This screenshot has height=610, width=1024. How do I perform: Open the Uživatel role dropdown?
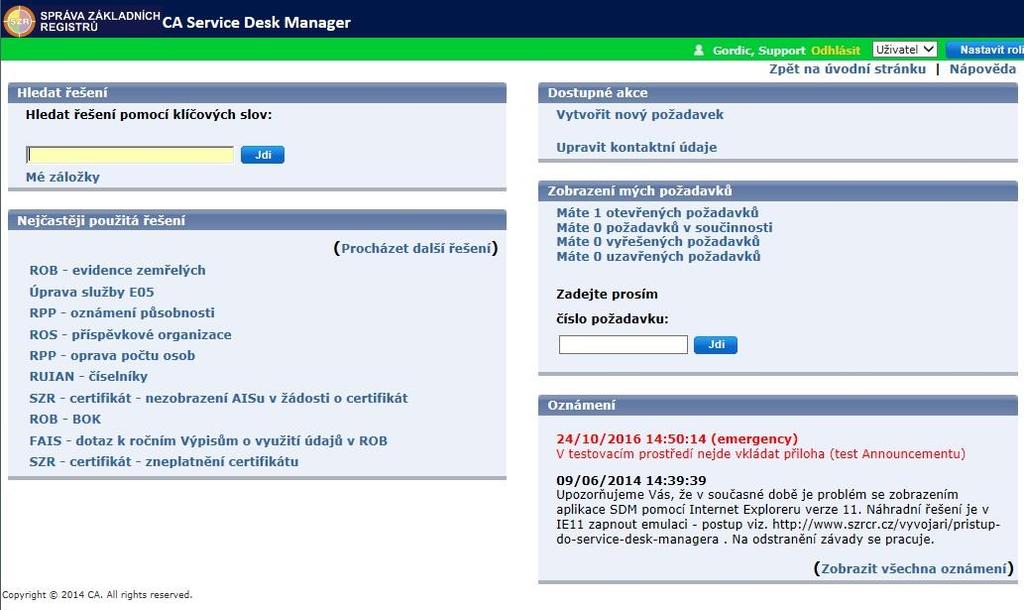coord(904,50)
